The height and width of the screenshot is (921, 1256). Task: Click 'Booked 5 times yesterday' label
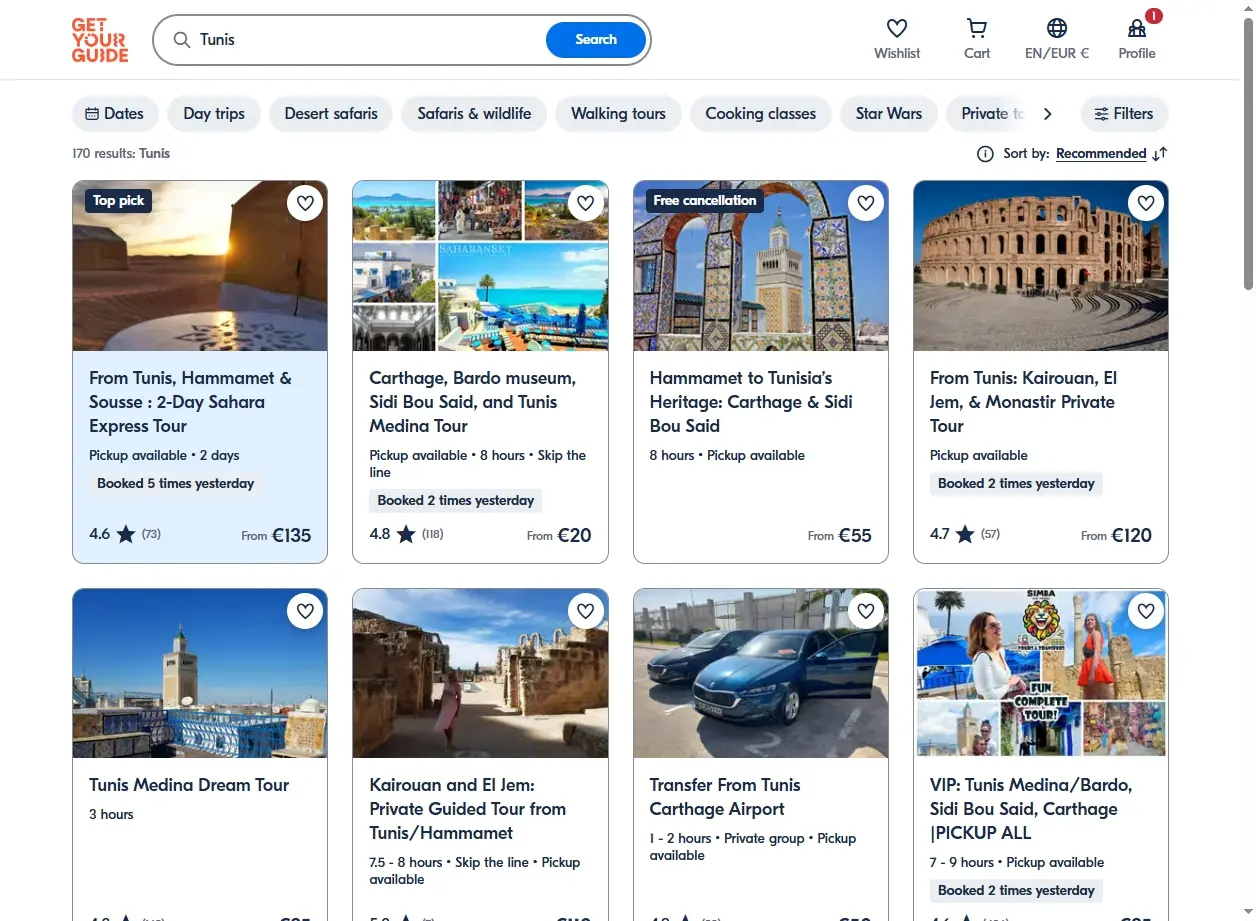coord(176,483)
